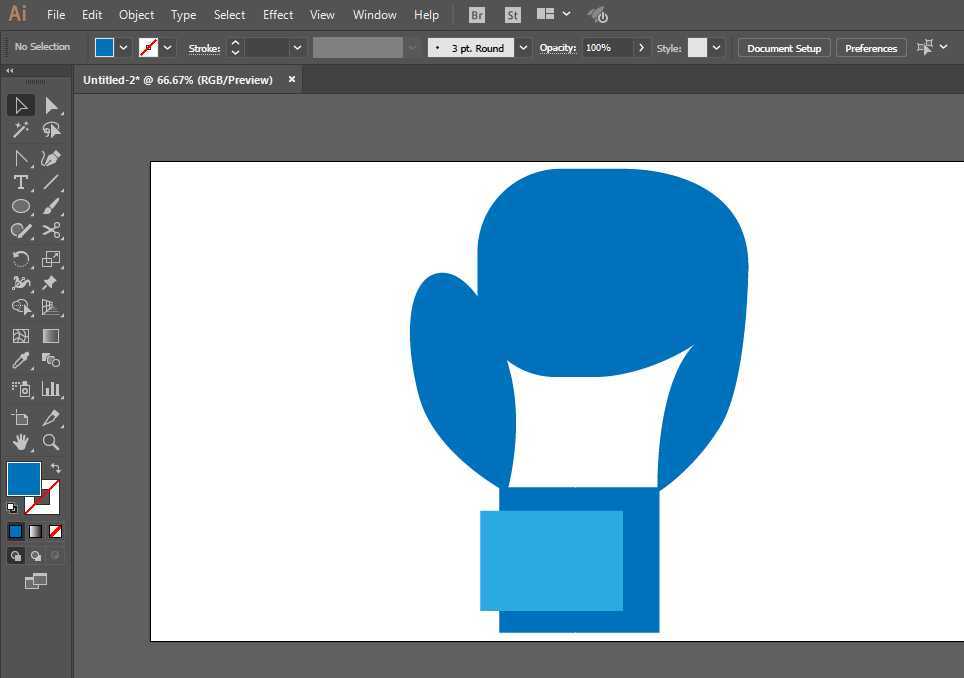
Task: Open the stroke weight dropdown
Action: (297, 48)
